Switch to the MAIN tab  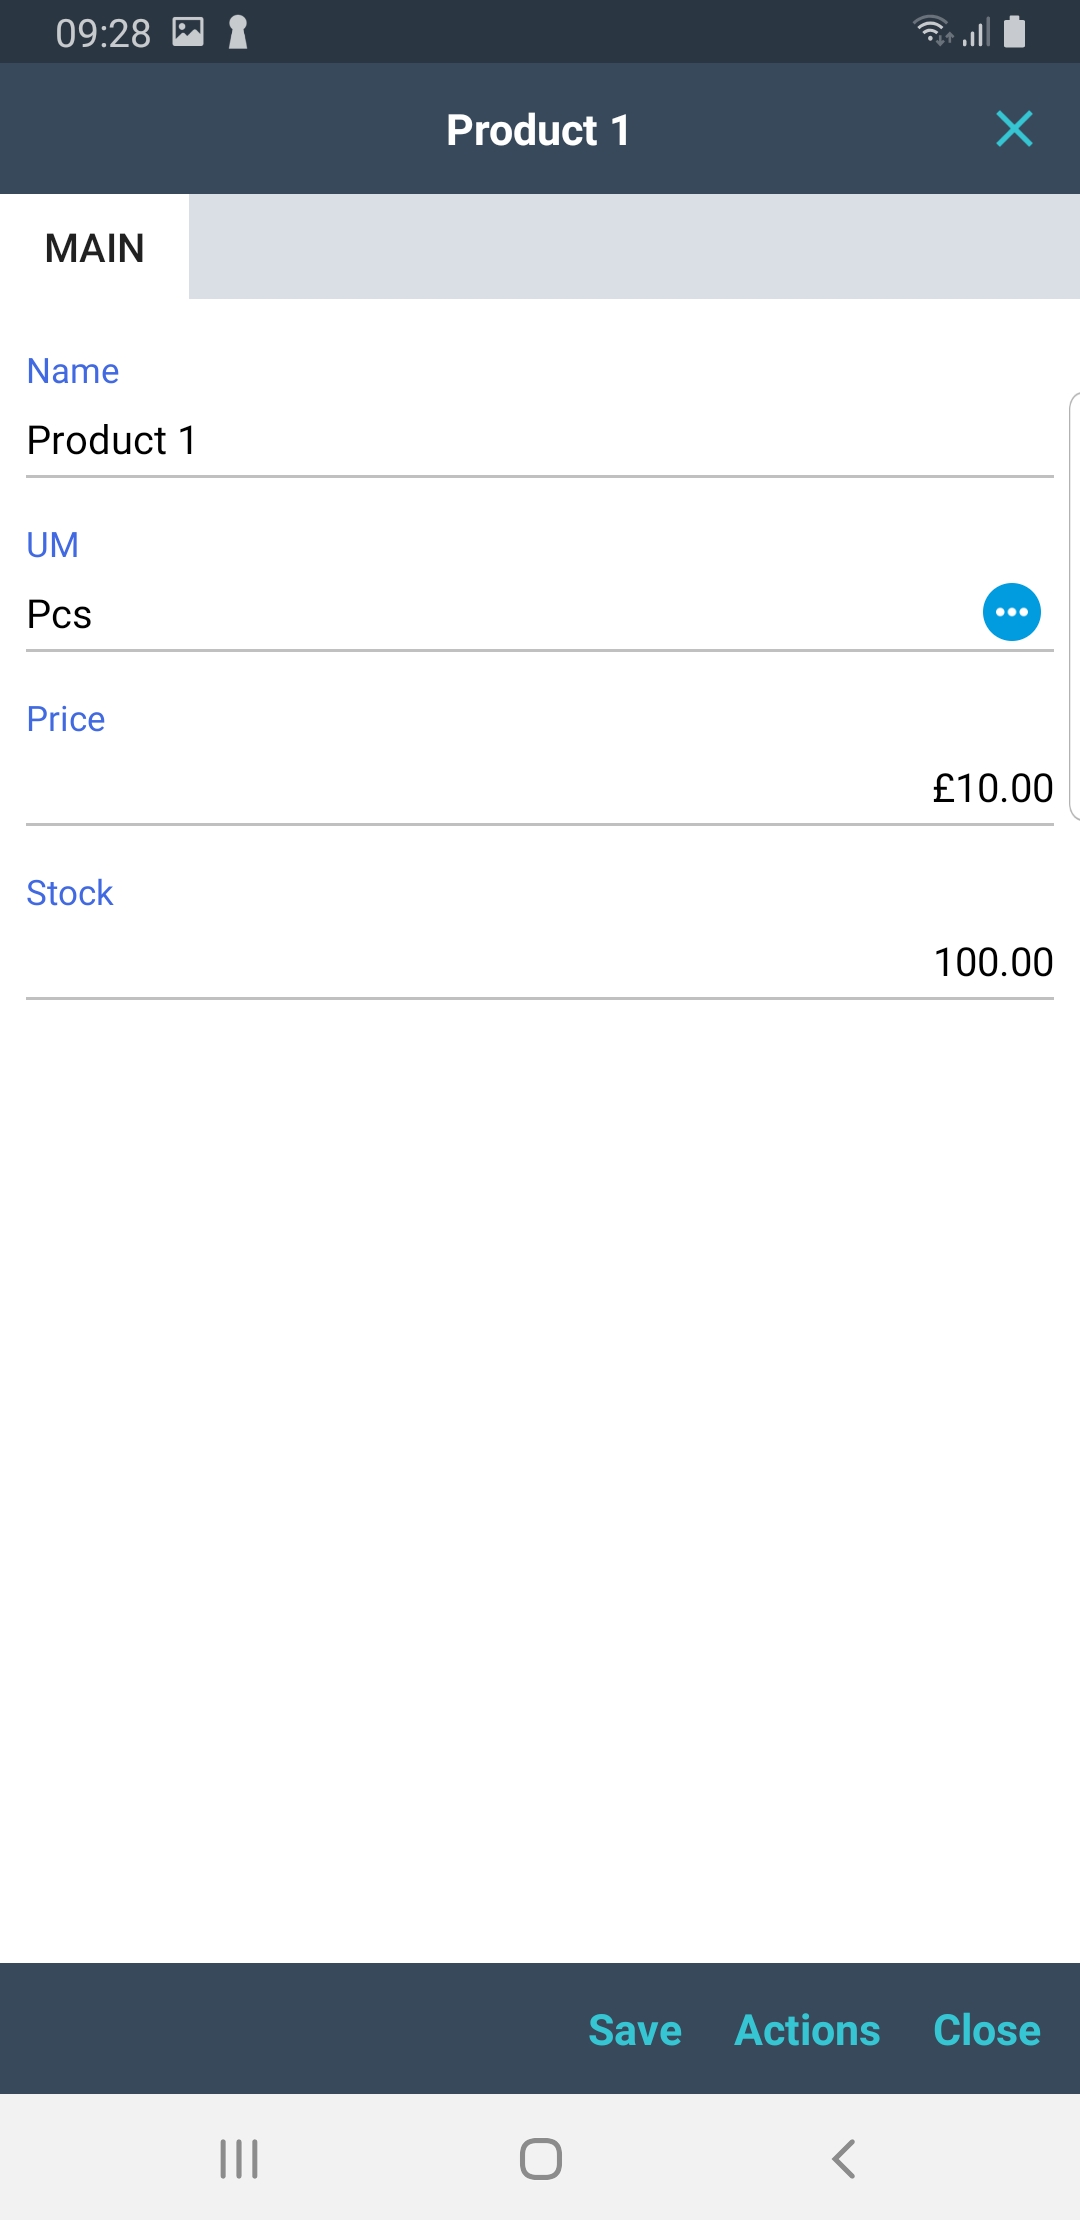point(95,248)
